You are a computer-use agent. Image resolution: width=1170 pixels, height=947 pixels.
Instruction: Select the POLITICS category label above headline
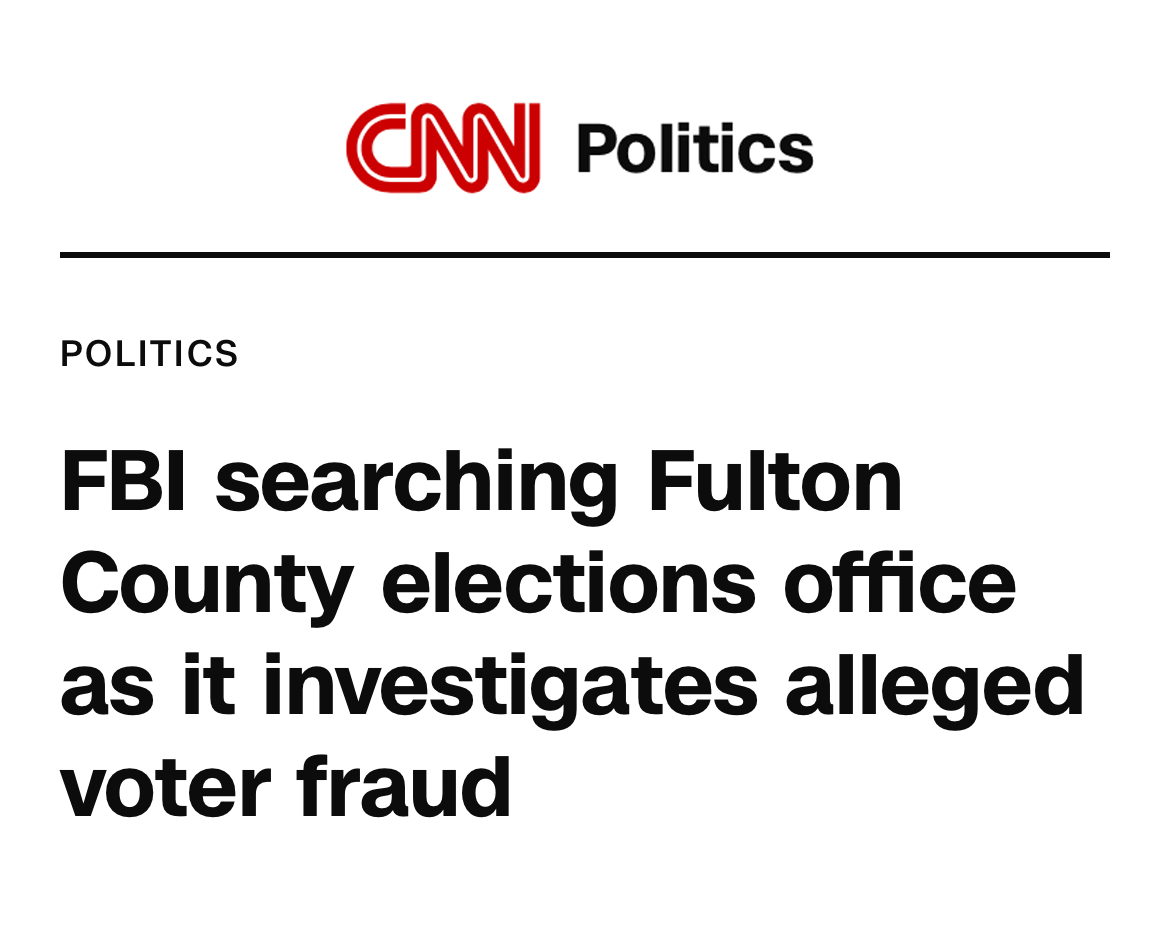pos(150,354)
